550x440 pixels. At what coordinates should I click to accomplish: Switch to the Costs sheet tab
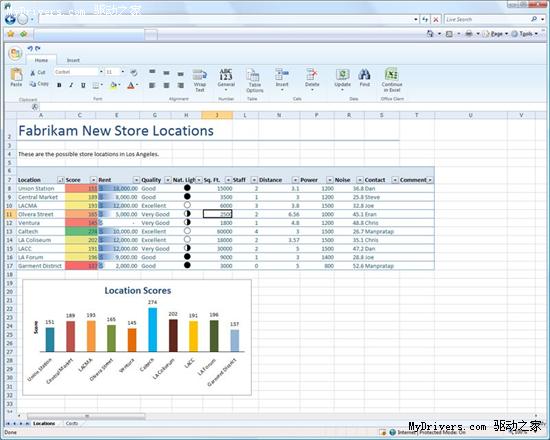point(72,424)
